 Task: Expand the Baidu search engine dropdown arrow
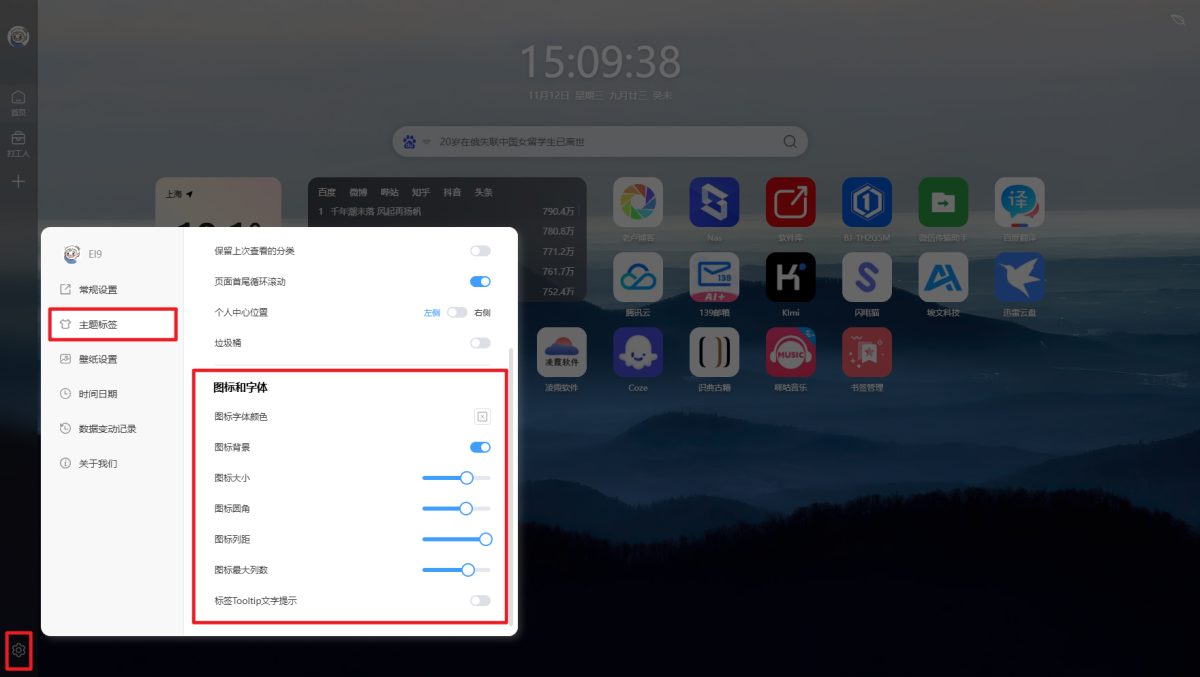pyautogui.click(x=427, y=142)
